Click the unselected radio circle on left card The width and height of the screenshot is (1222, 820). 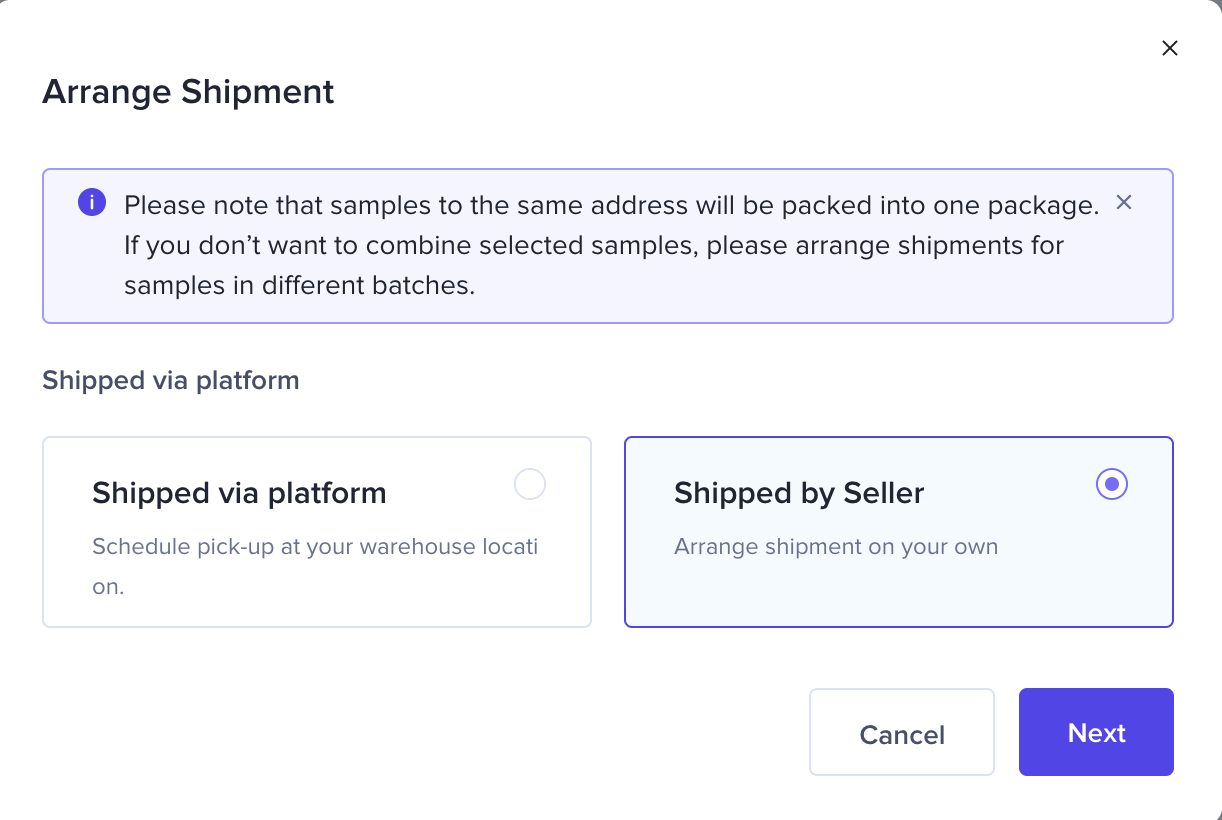coord(530,484)
